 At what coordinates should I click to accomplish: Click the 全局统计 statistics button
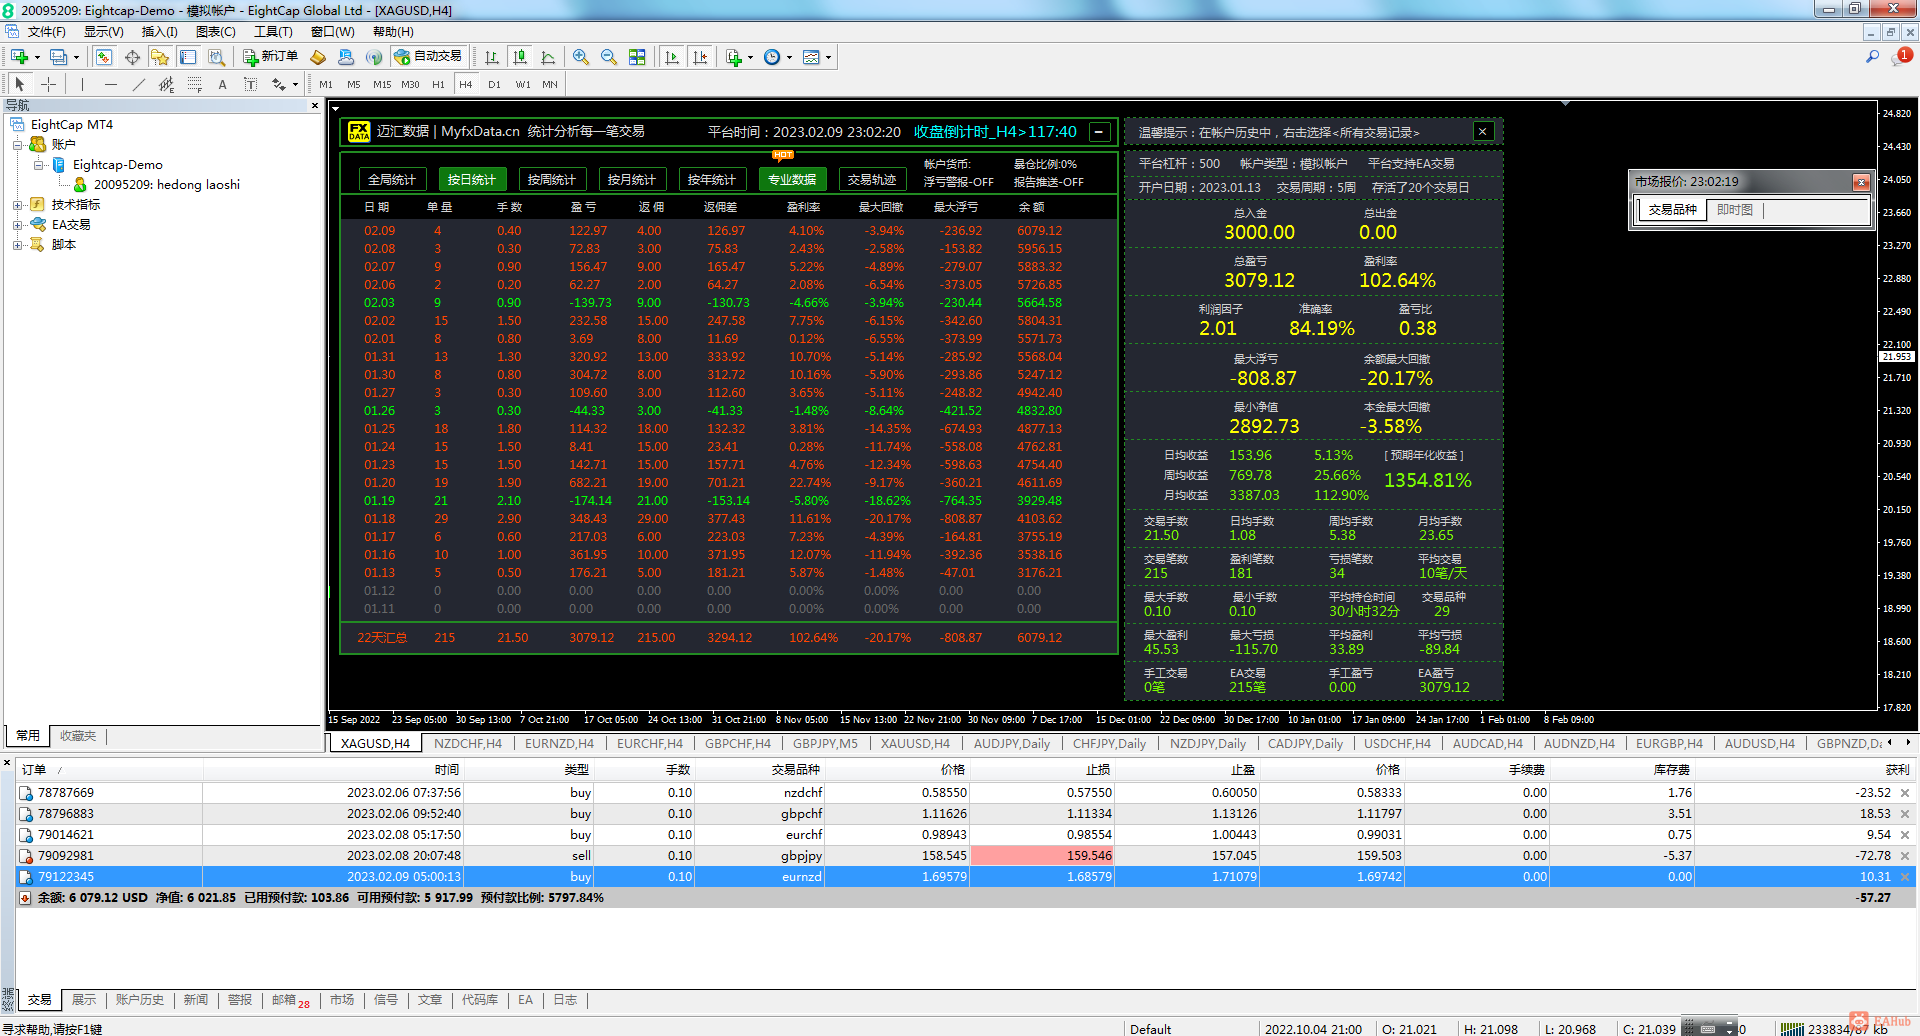click(392, 180)
